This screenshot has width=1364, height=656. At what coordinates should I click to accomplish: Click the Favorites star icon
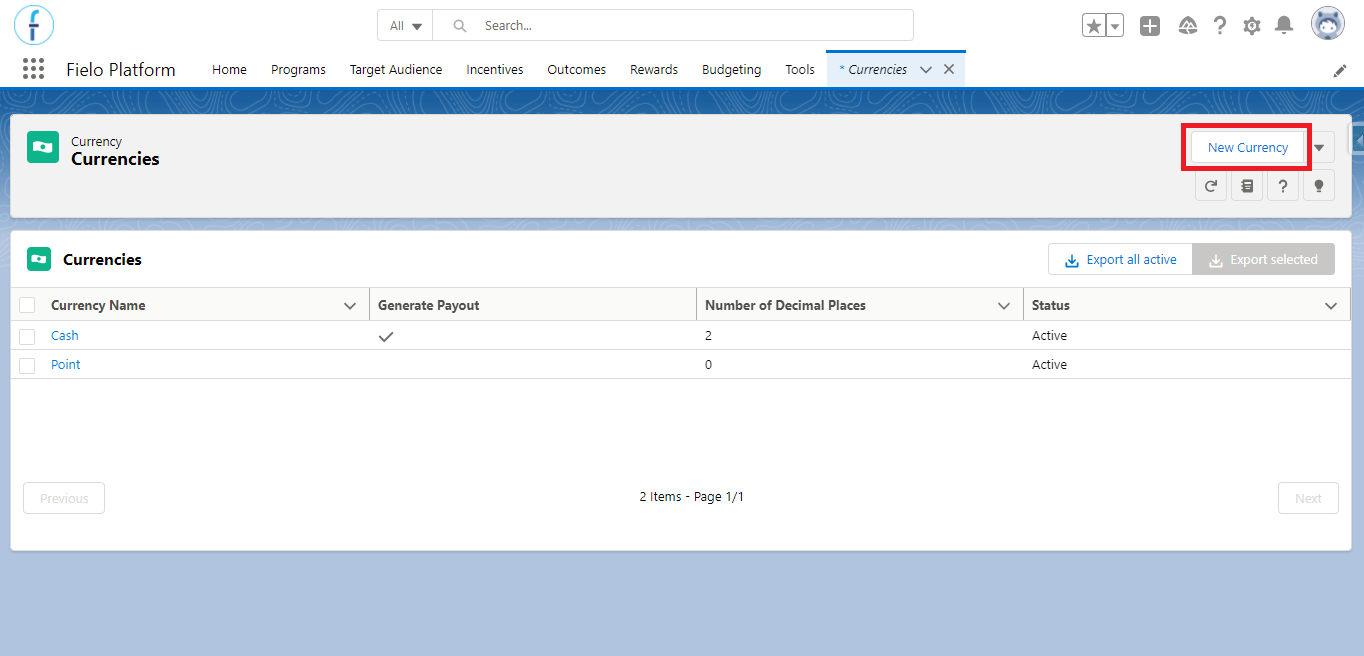pyautogui.click(x=1093, y=26)
